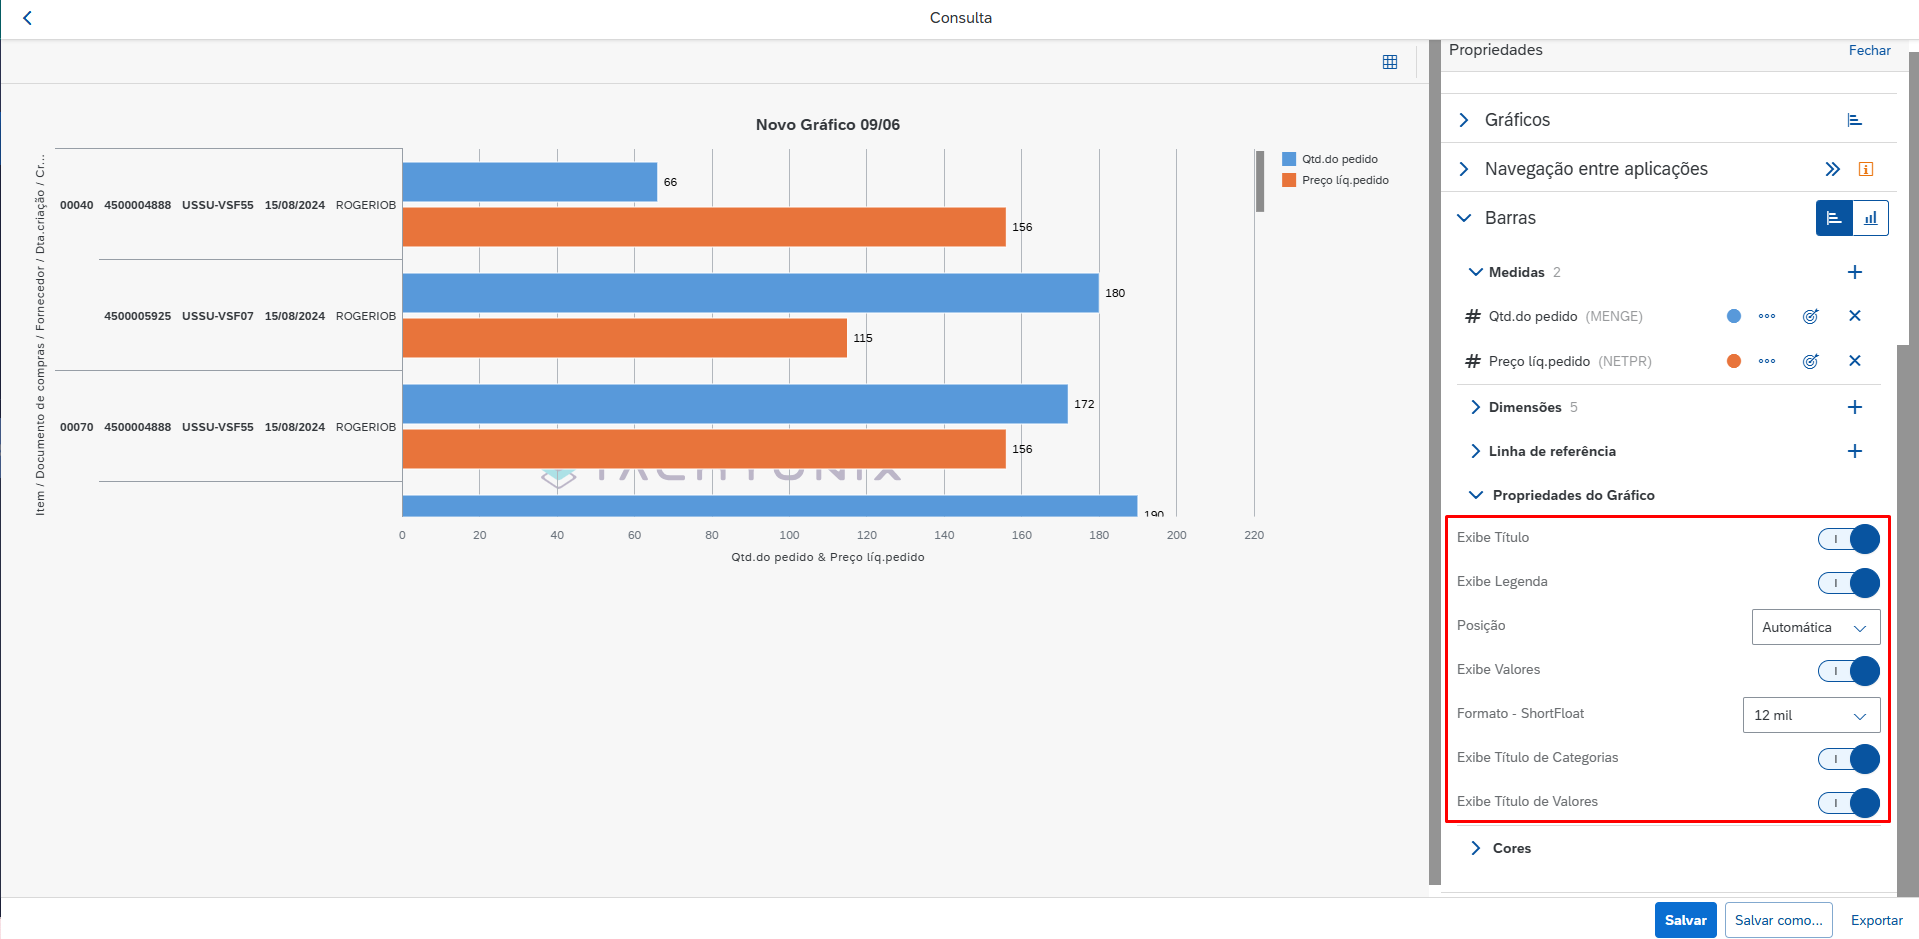This screenshot has width=1919, height=939.
Task: Click the orange Preço líq.pedido color swatch
Action: 1734,361
